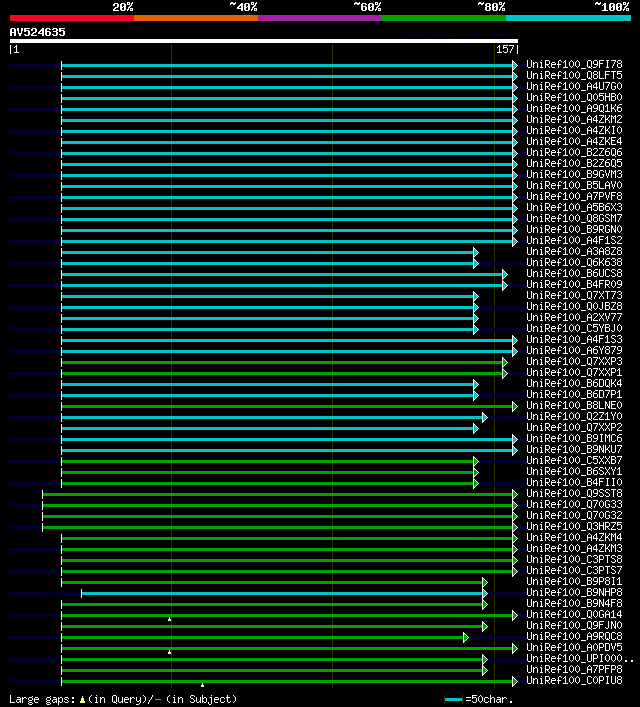Open the UniRef100_B2Z6Q6 entry
Screen dimensions: 640x707
point(574,152)
